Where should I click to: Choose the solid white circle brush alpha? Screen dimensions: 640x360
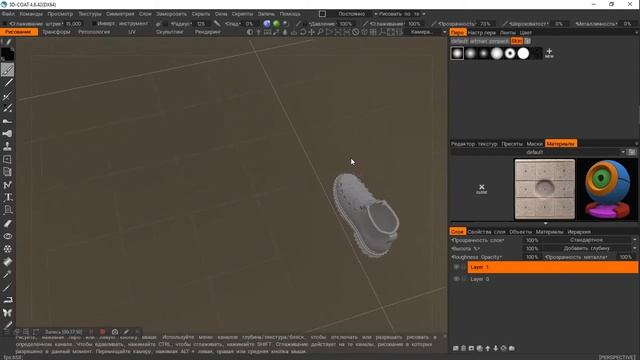coord(523,53)
